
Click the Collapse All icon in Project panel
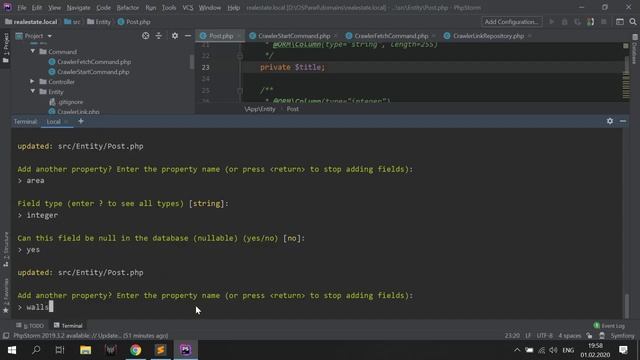(x=159, y=36)
